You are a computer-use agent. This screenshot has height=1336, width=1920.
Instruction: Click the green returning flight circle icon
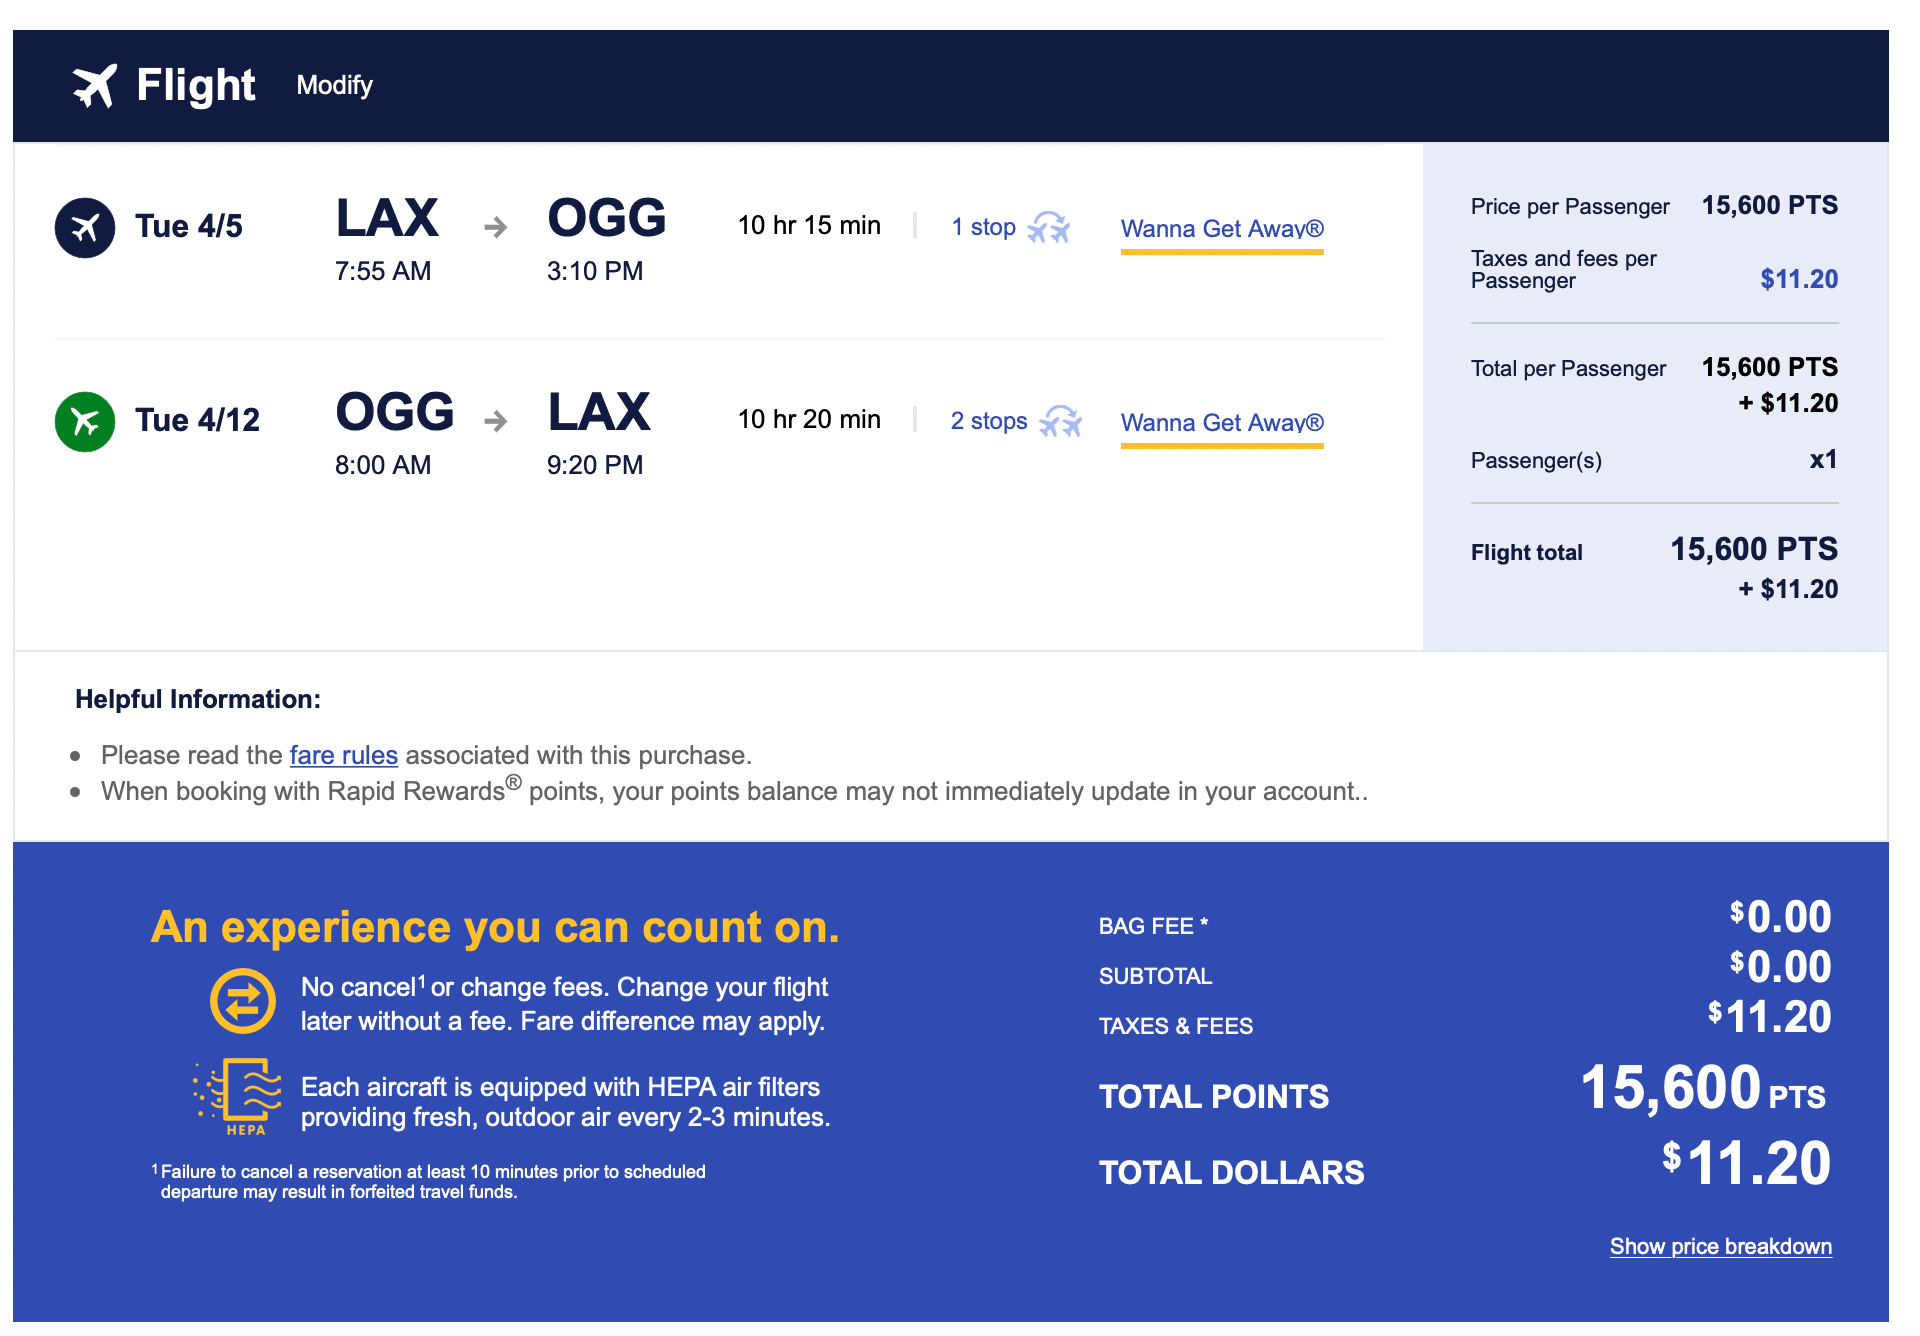85,422
